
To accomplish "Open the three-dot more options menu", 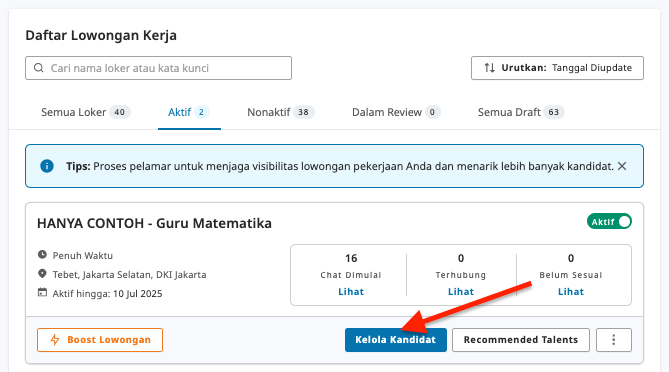I will pos(614,340).
